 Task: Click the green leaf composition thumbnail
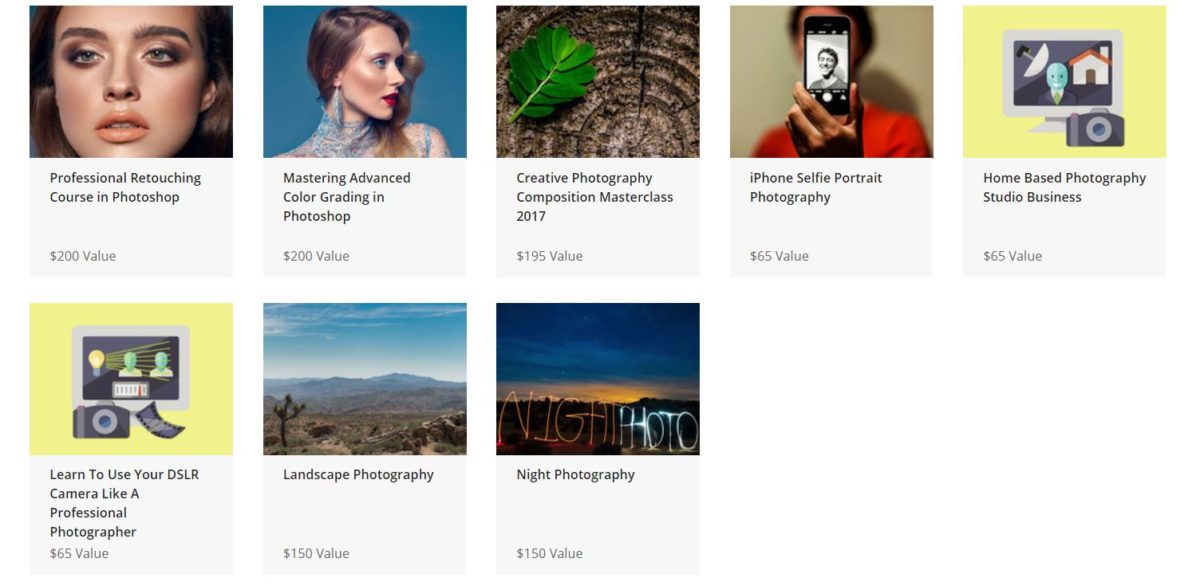597,80
